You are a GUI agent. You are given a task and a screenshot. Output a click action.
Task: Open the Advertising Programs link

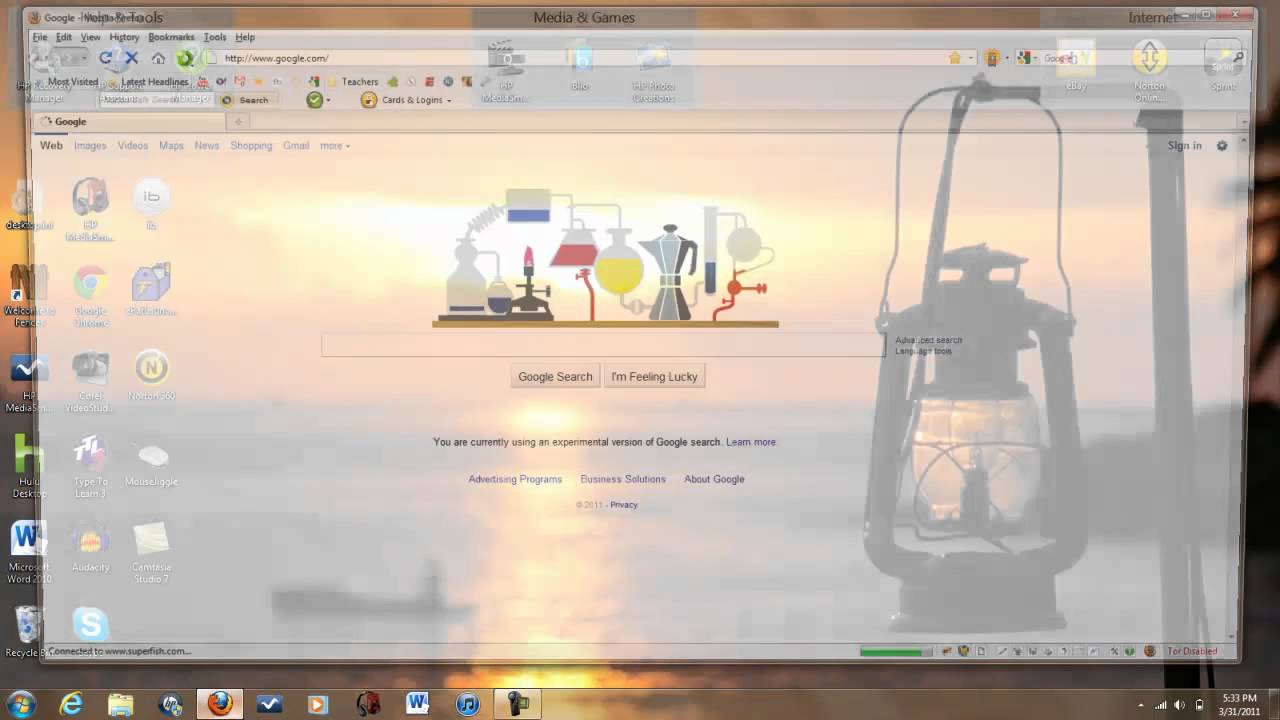(x=515, y=479)
